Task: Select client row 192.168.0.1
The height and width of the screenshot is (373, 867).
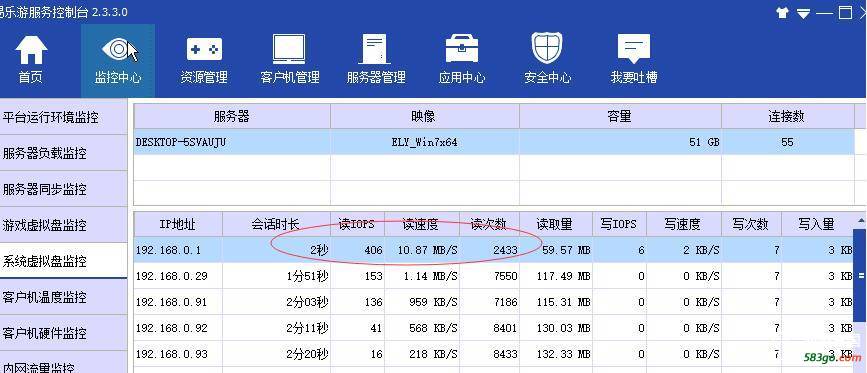Action: pos(494,250)
